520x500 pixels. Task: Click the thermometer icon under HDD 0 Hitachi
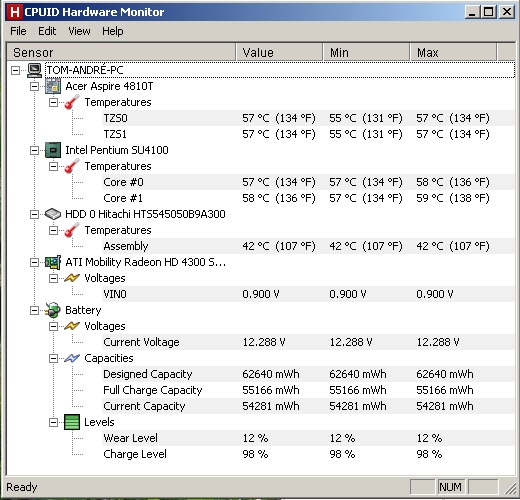pyautogui.click(x=72, y=230)
